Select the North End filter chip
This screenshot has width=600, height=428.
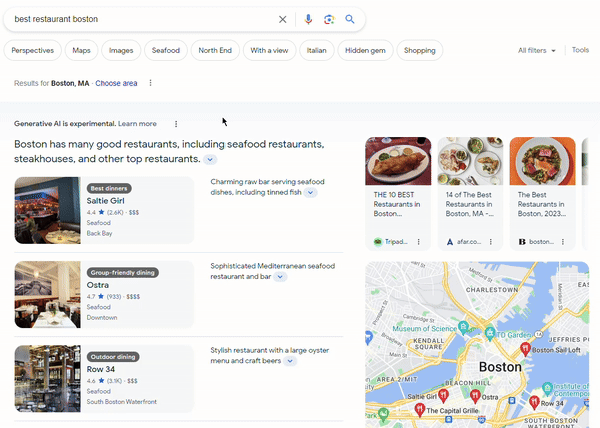215,50
